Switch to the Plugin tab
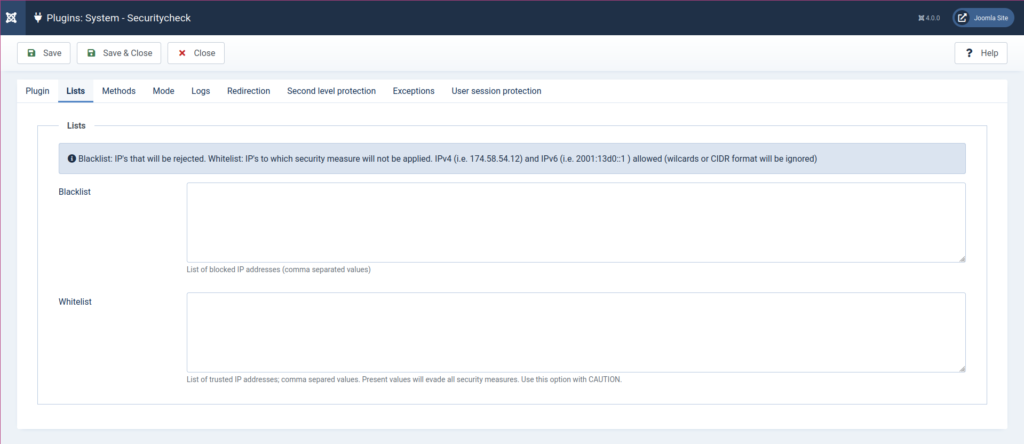1024x444 pixels. click(x=37, y=91)
